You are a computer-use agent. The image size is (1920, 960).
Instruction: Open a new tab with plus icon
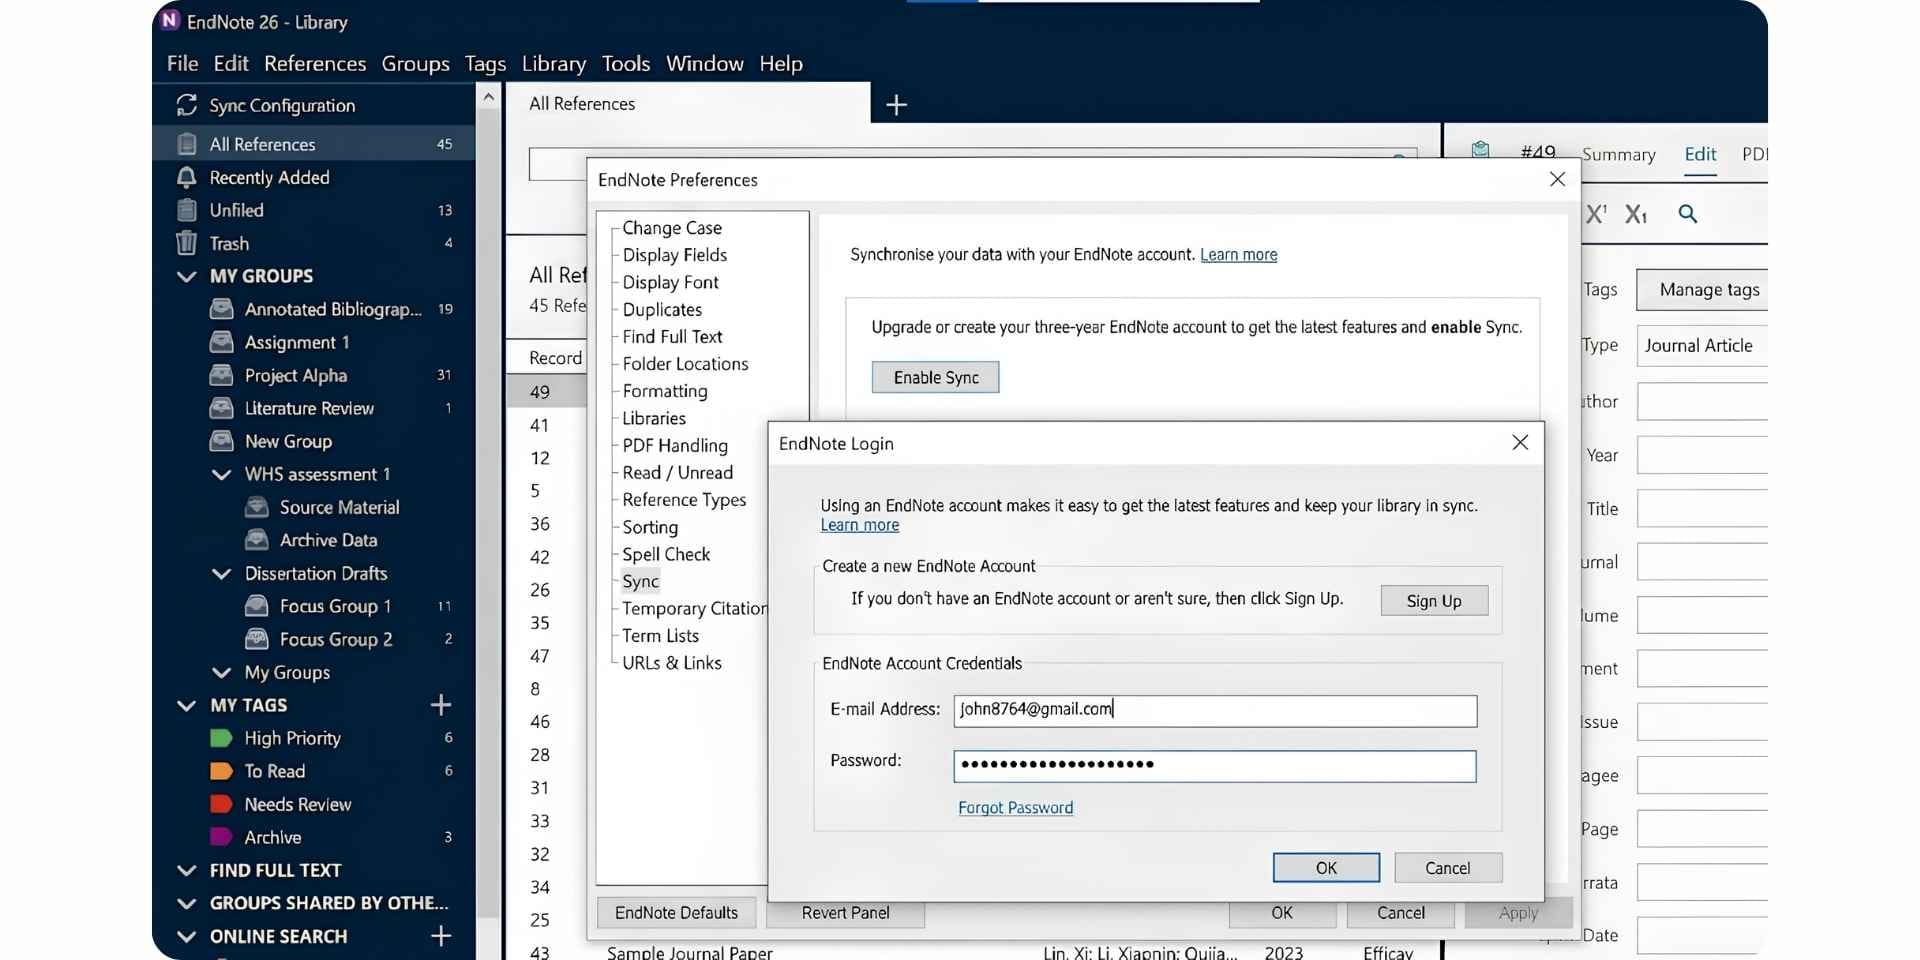pos(896,105)
